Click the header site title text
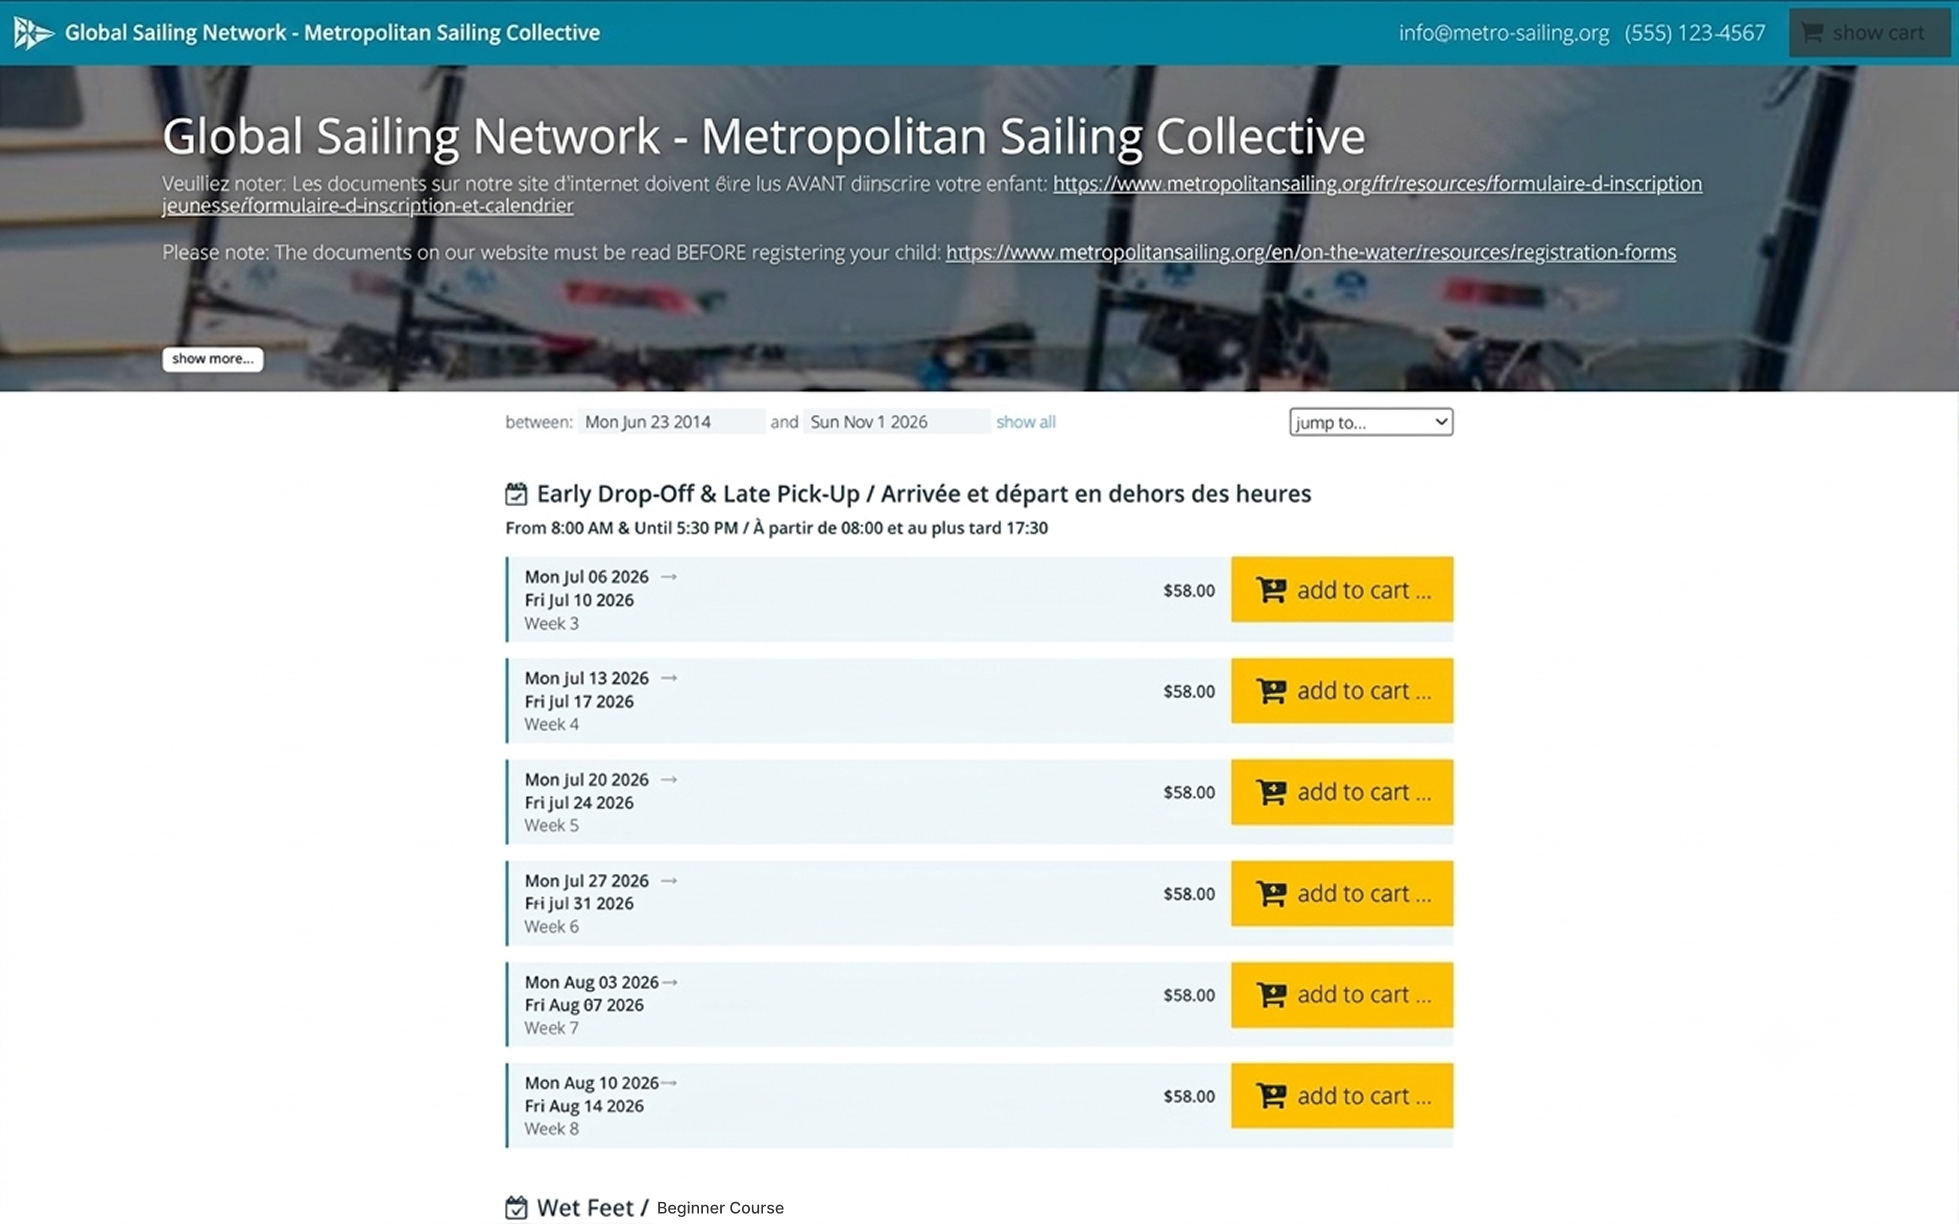This screenshot has width=1959, height=1224. (x=332, y=33)
